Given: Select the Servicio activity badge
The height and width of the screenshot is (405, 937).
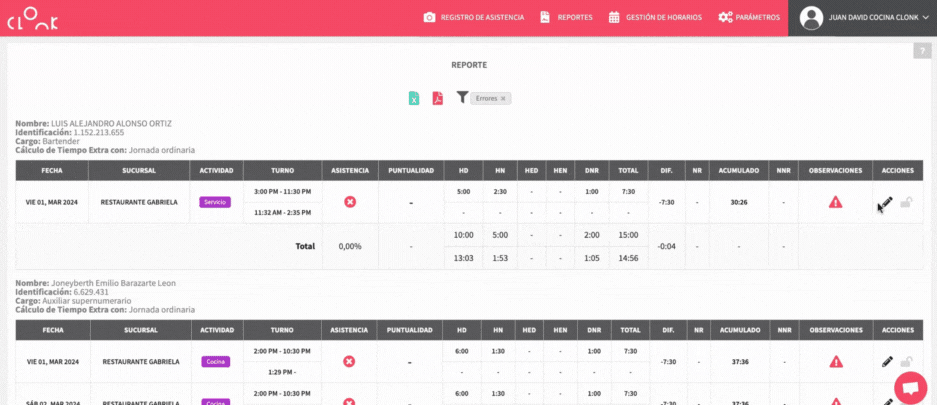Looking at the screenshot, I should (x=215, y=202).
